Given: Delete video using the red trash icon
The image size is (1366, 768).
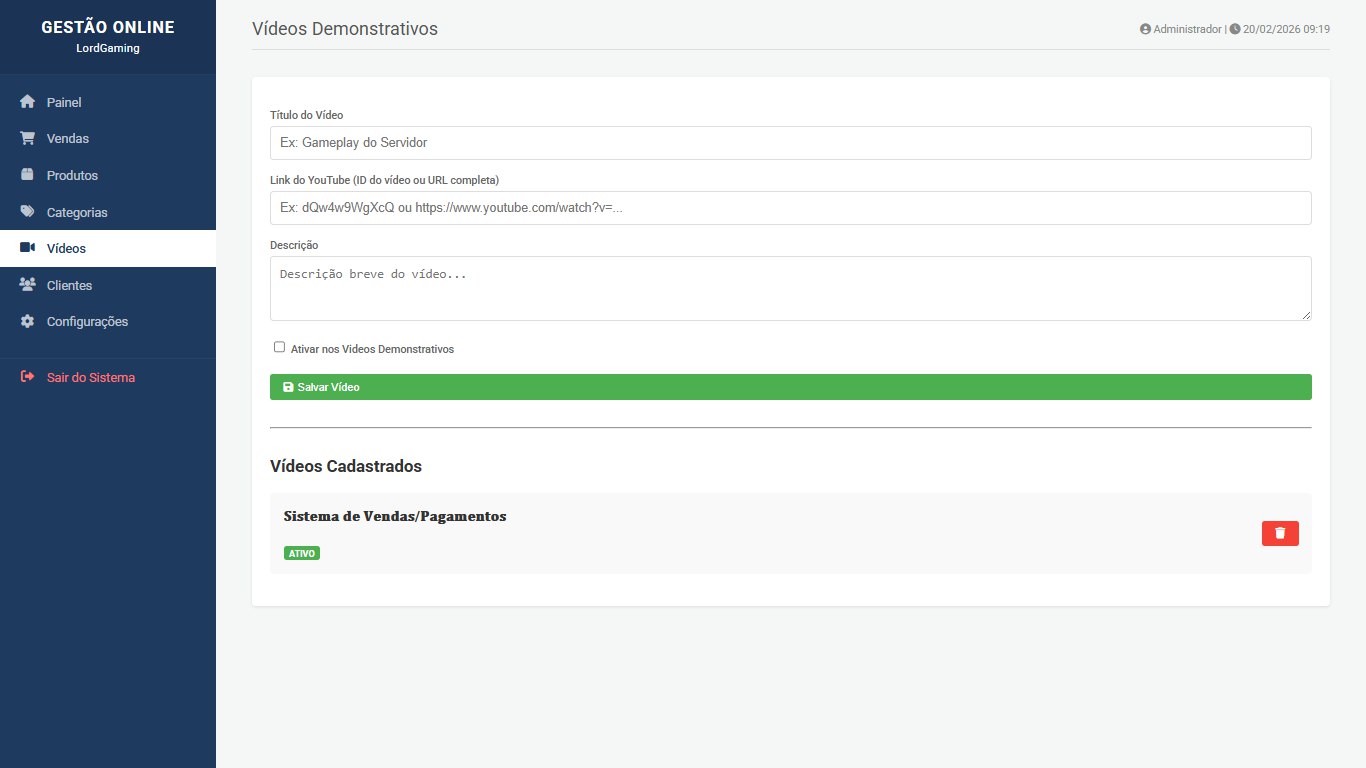Looking at the screenshot, I should coord(1280,533).
